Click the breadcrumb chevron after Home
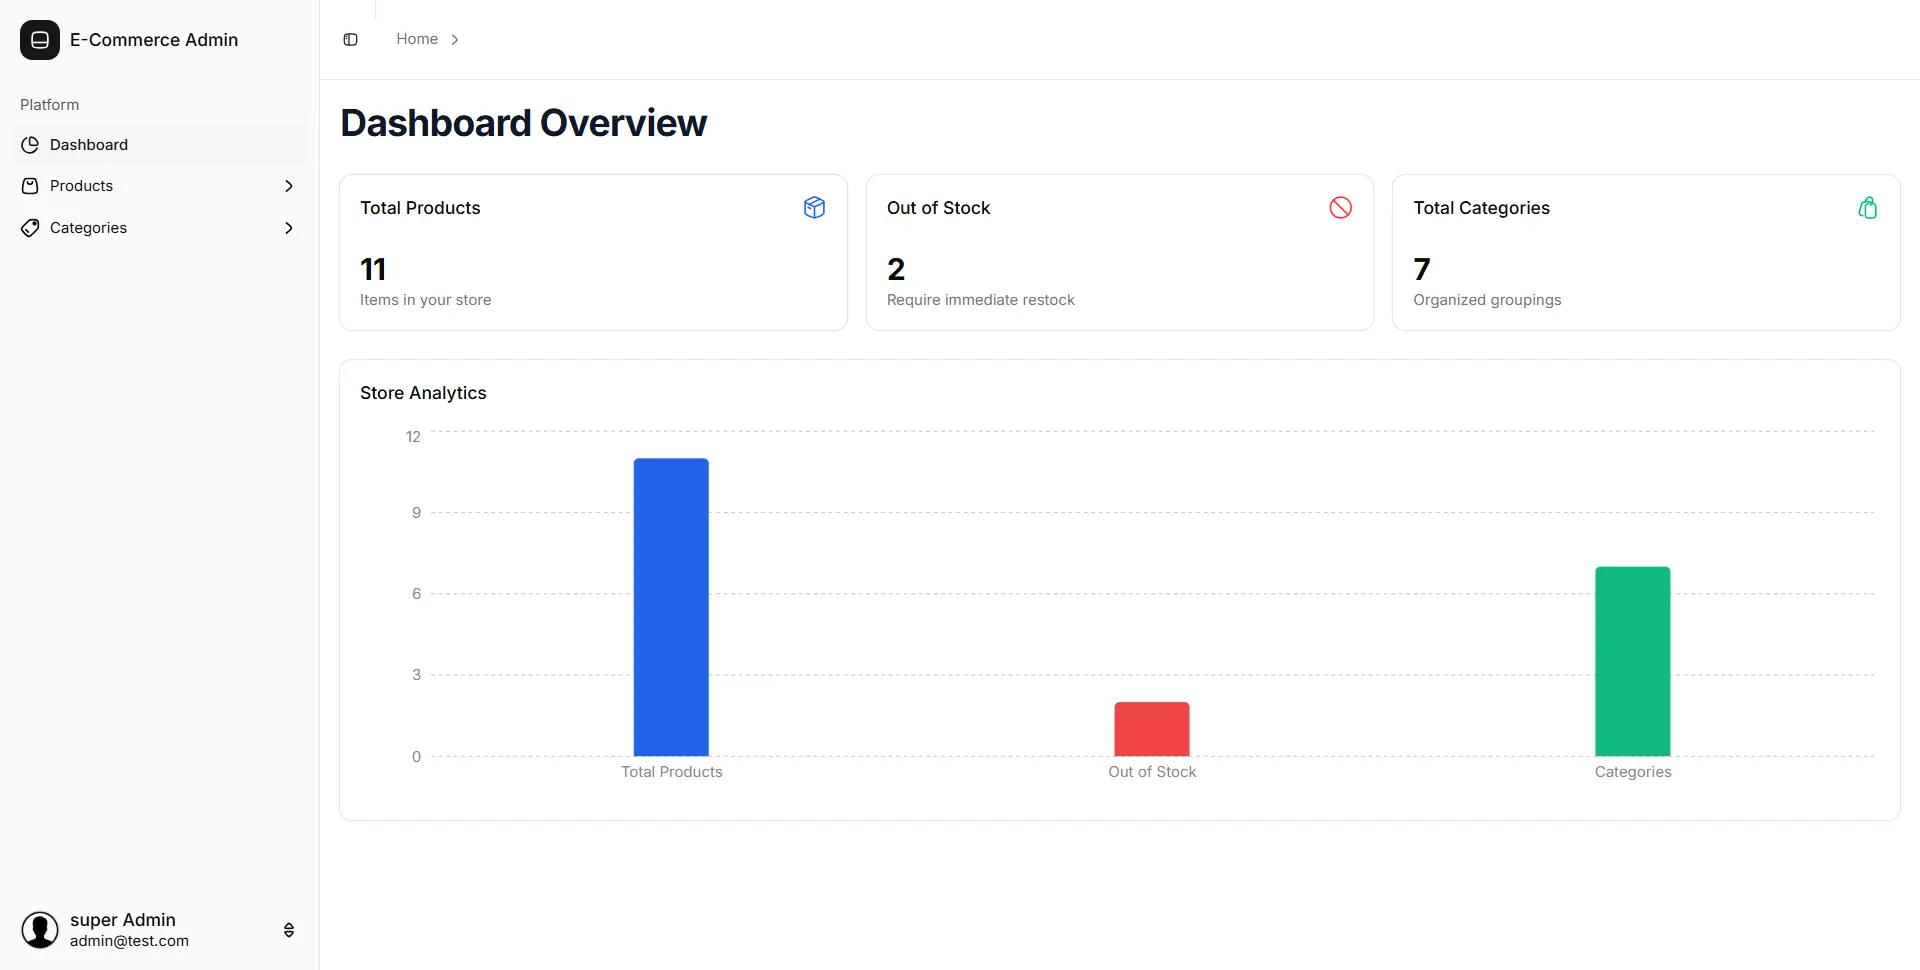 pyautogui.click(x=455, y=40)
